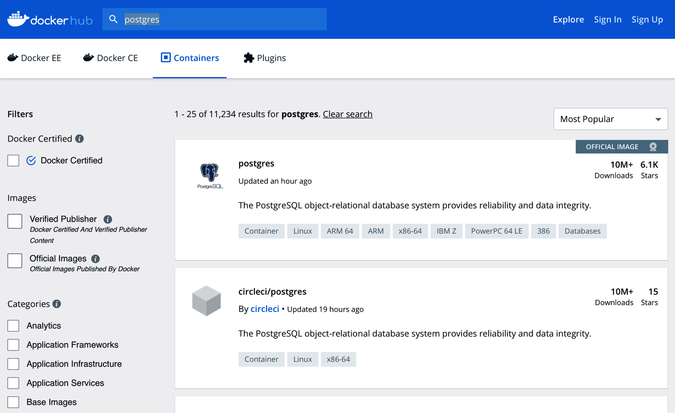The width and height of the screenshot is (675, 413).
Task: Tick the Application Frameworks checkbox
Action: pyautogui.click(x=13, y=345)
